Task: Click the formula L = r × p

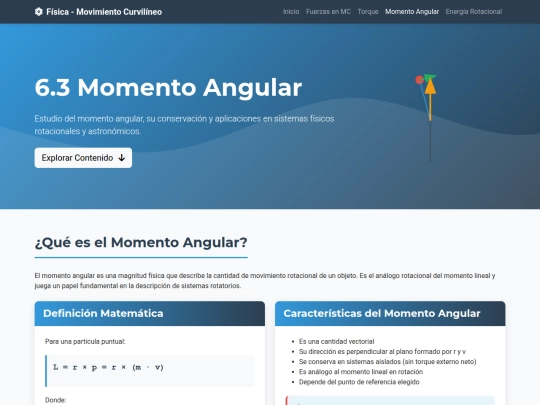Action: pyautogui.click(x=108, y=367)
